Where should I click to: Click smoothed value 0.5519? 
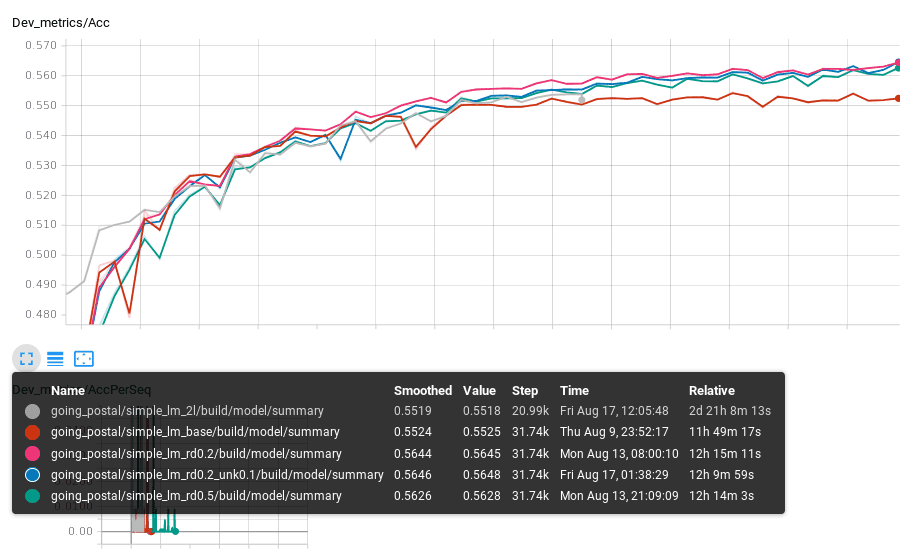(413, 411)
